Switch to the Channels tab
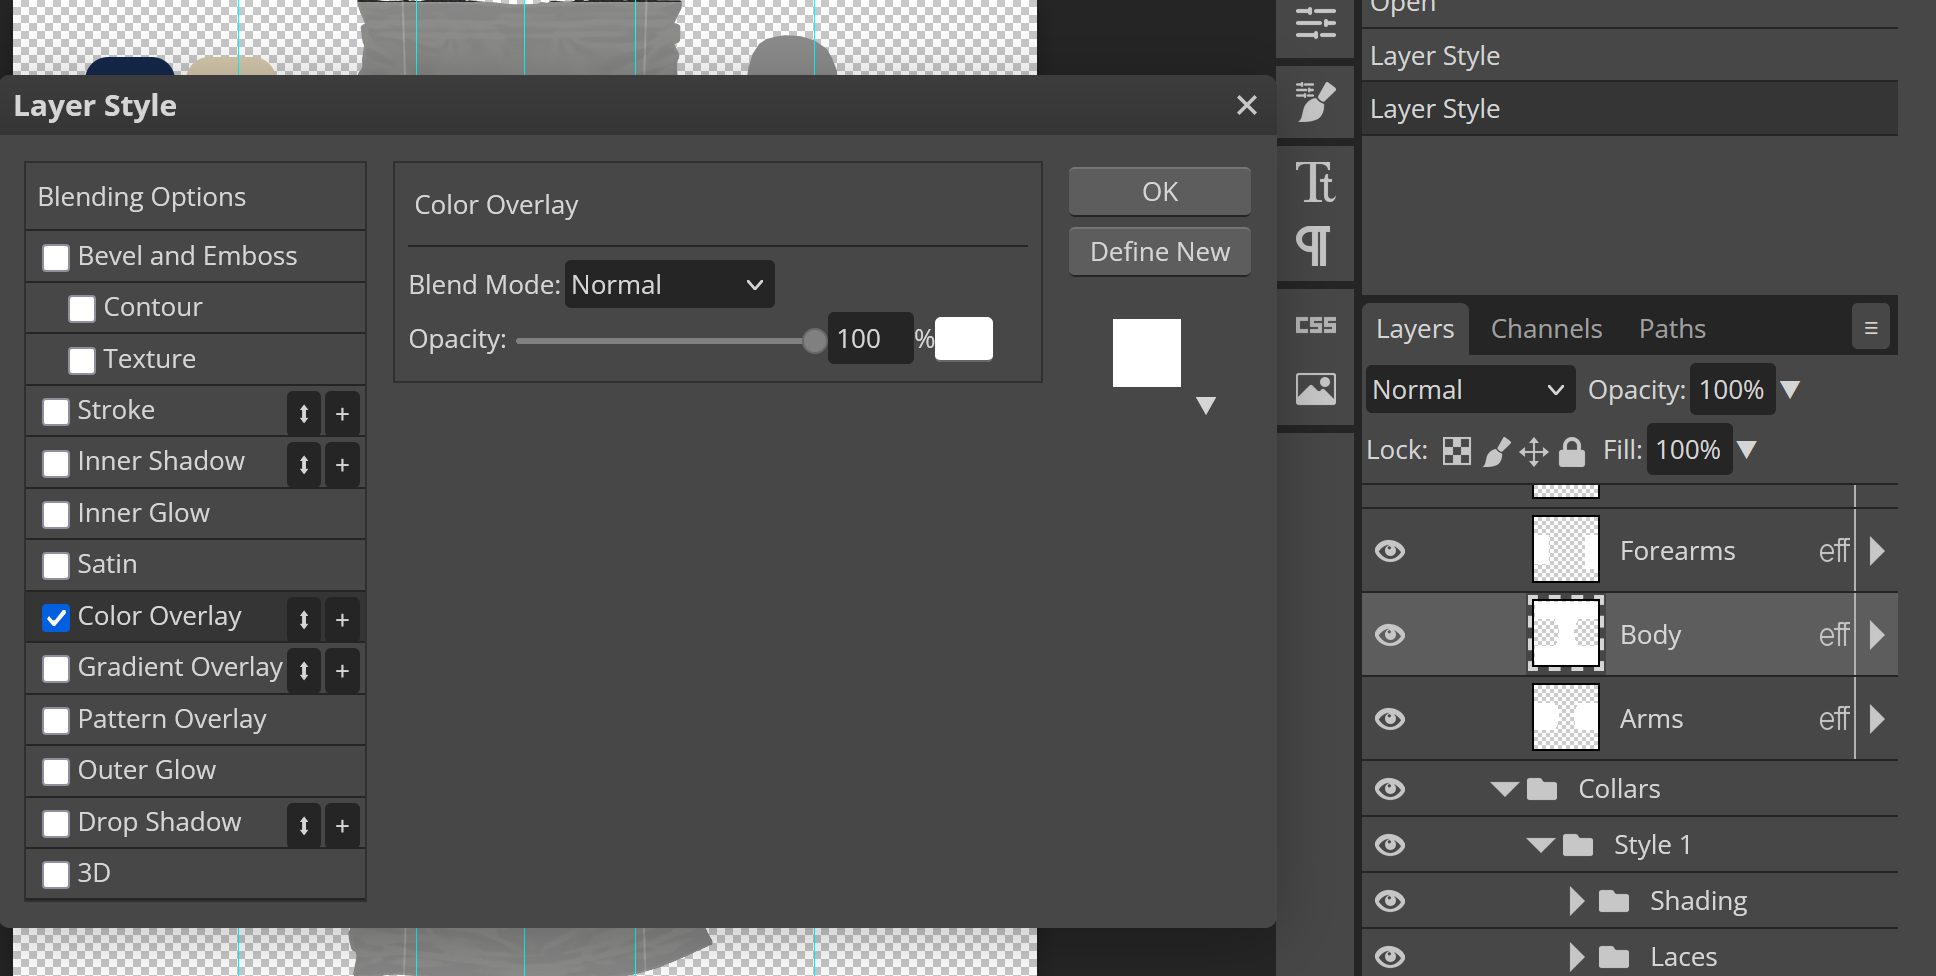The image size is (1936, 976). 1546,329
